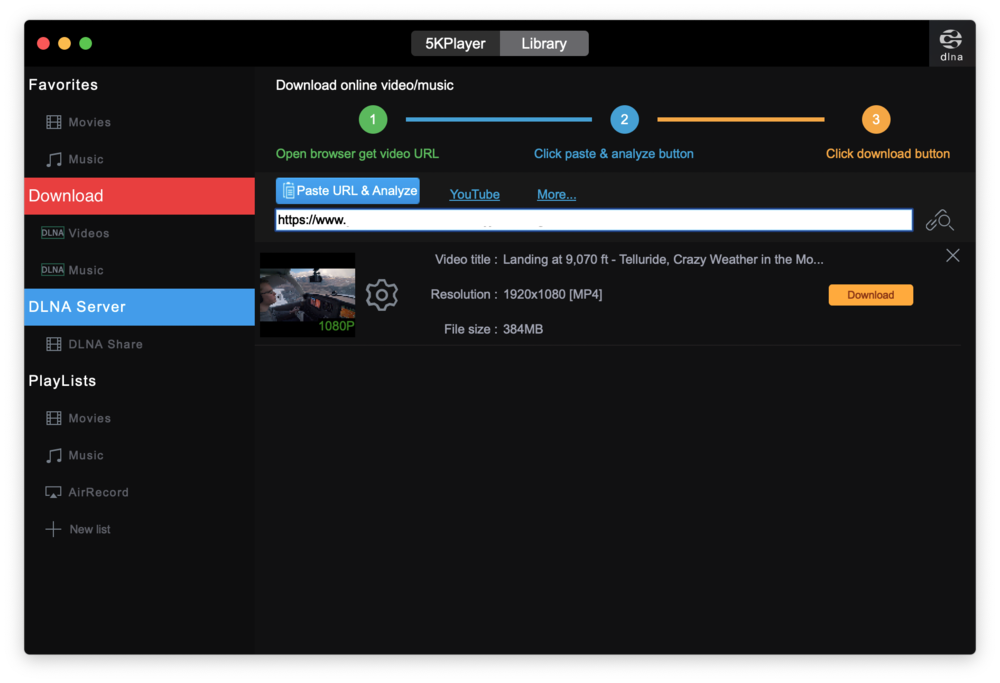
Task: Click the analyze URL magnifier icon
Action: [939, 221]
